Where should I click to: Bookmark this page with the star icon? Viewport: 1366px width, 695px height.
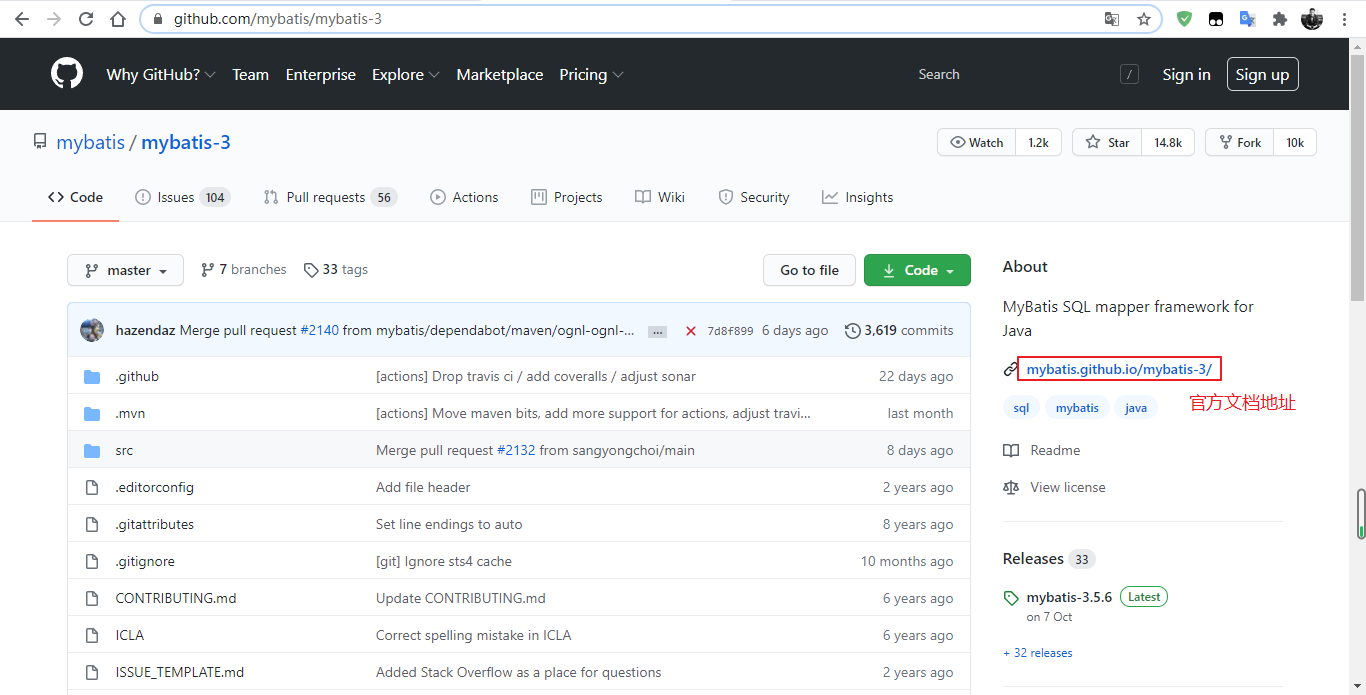pos(1144,19)
